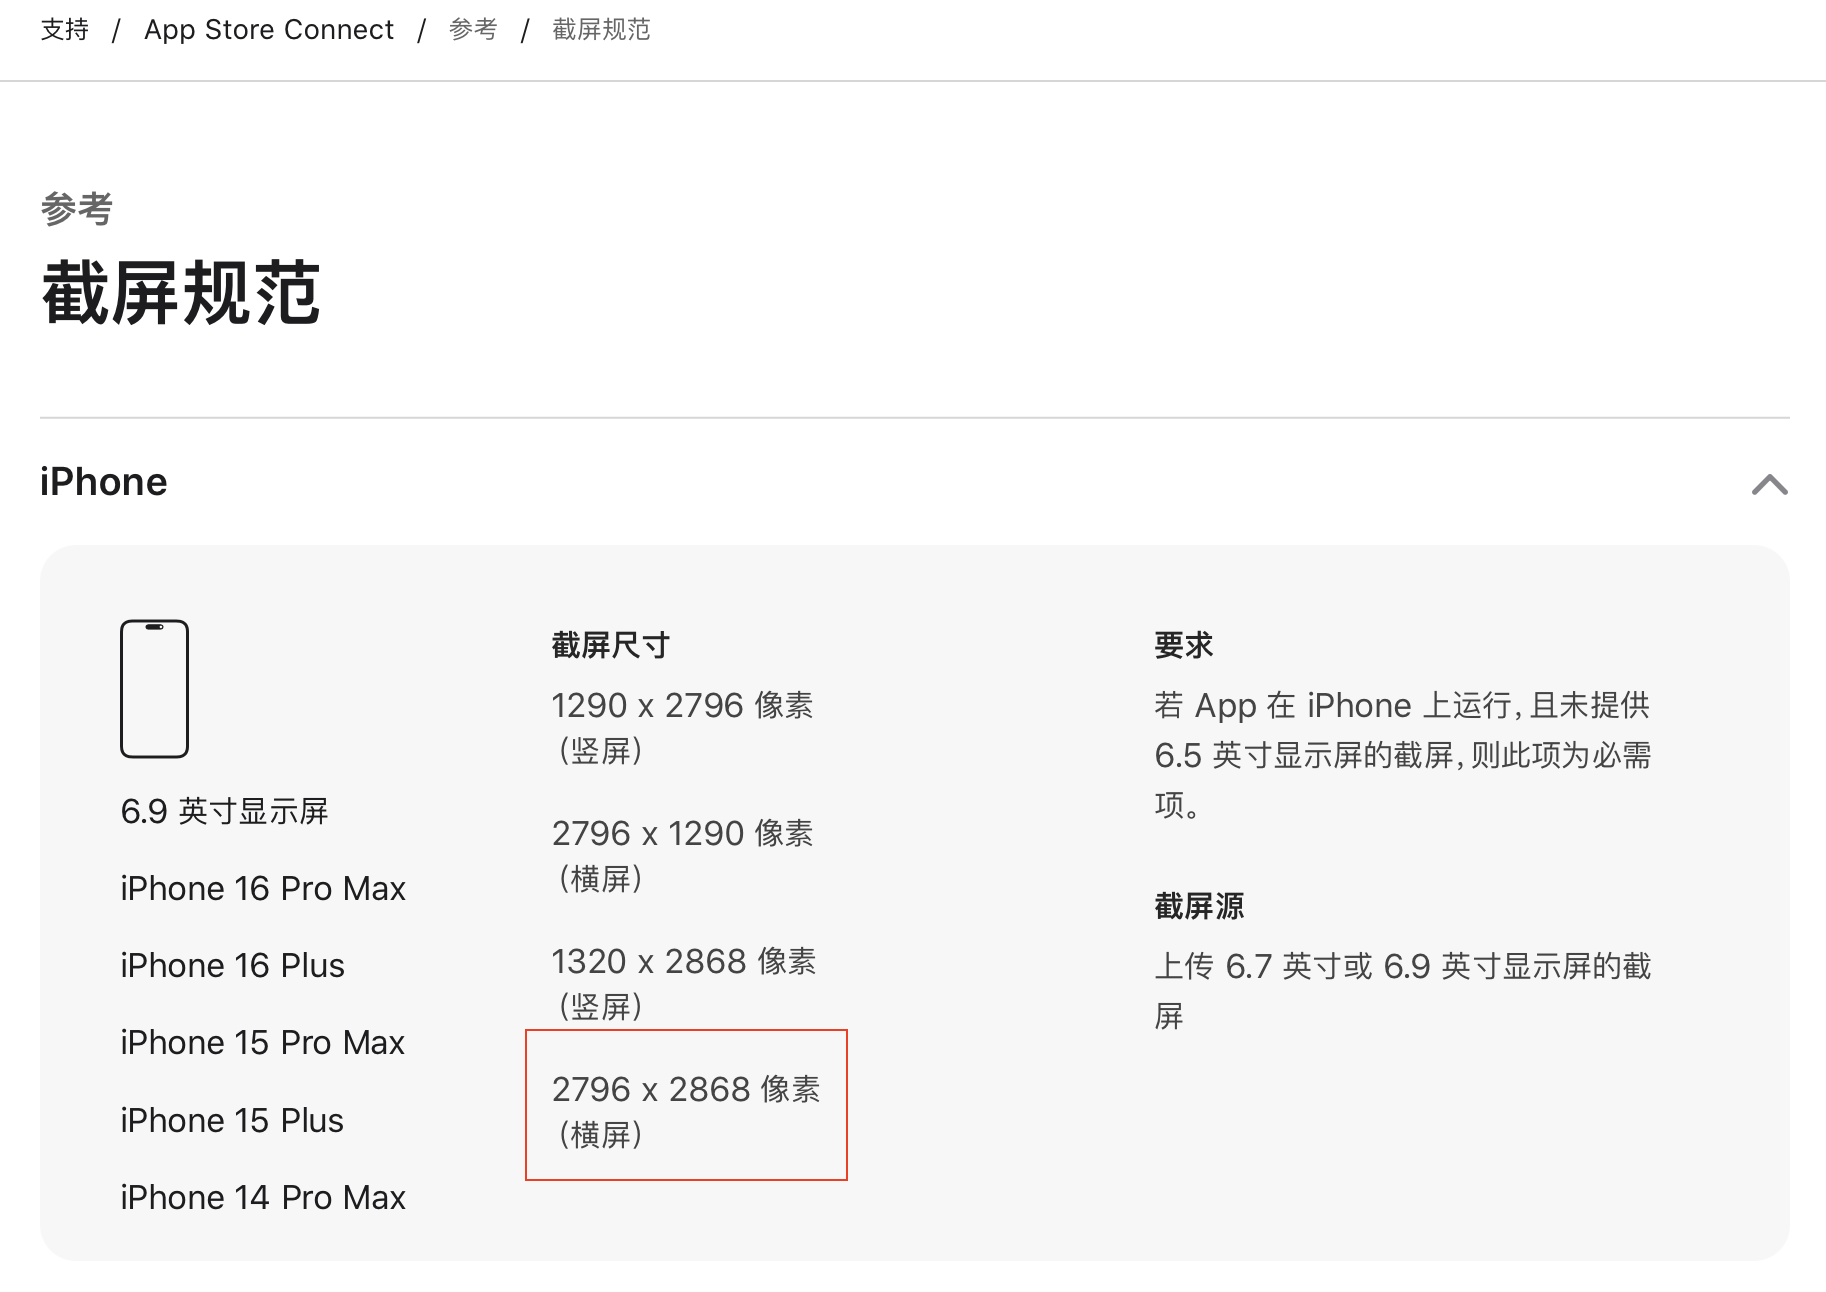The image size is (1826, 1292).
Task: Select the iPhone 16 Plus row
Action: click(232, 965)
